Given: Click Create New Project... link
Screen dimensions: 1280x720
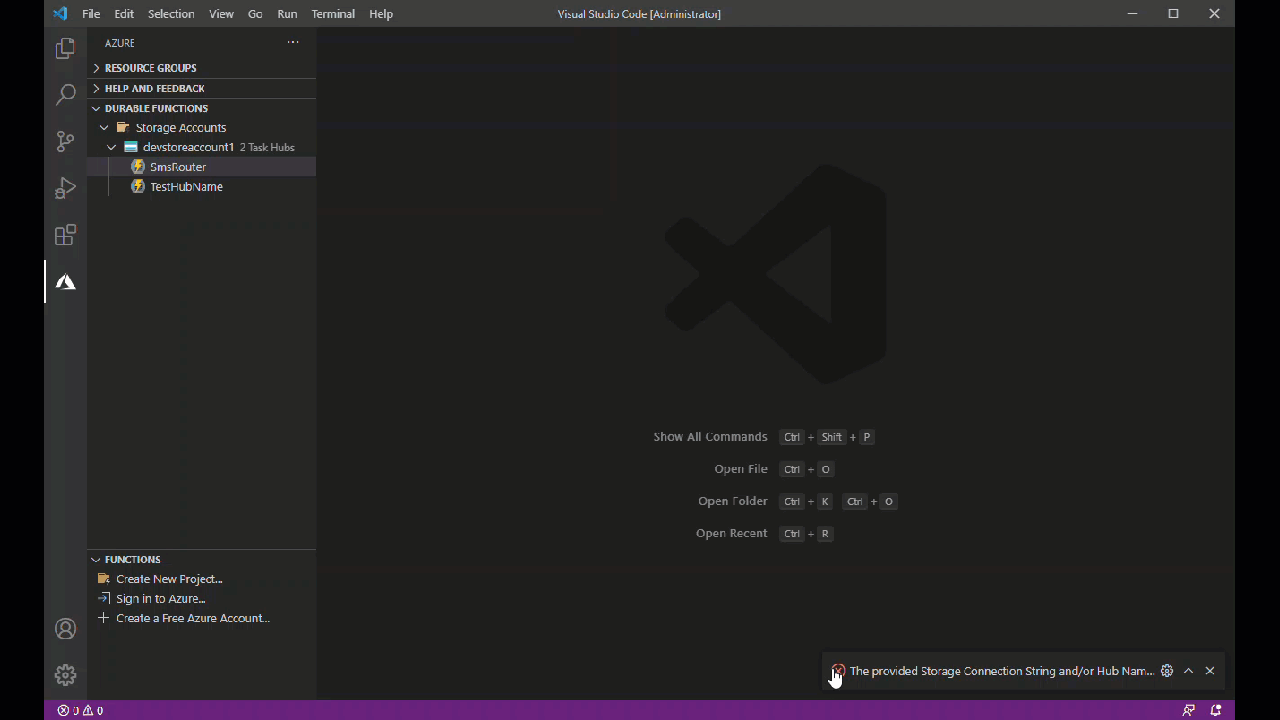Looking at the screenshot, I should (x=169, y=579).
